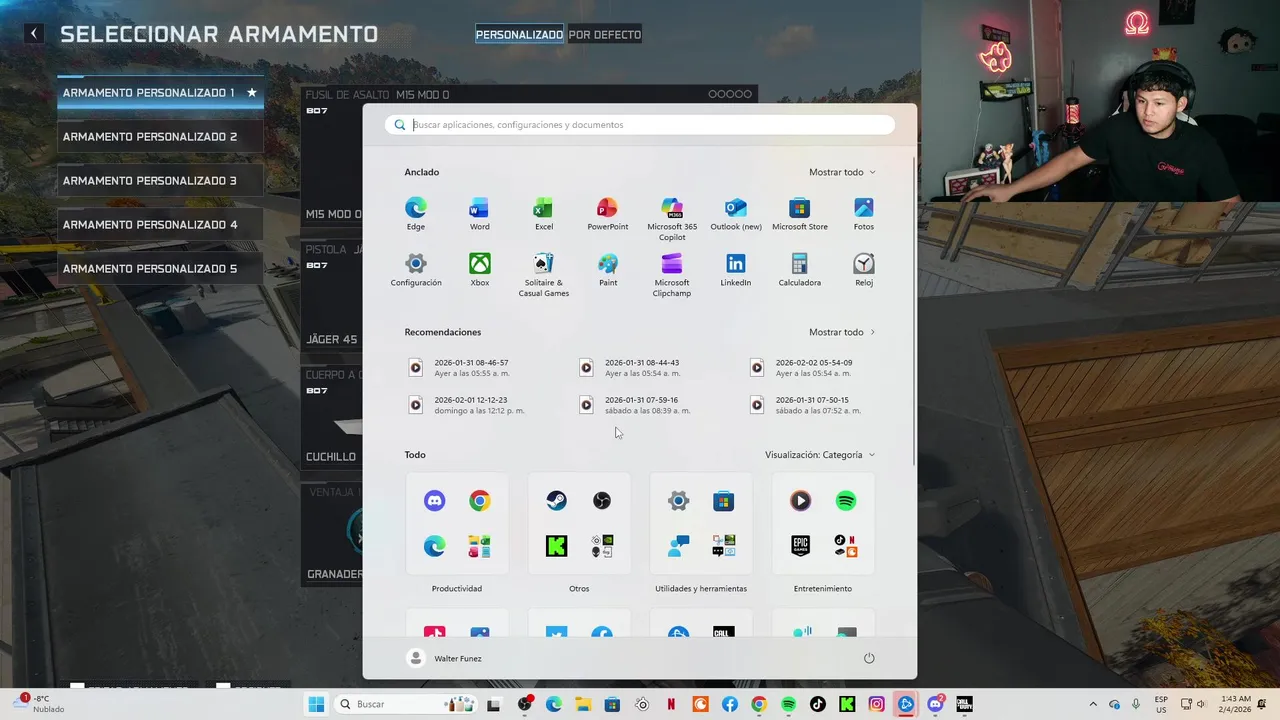1280x720 pixels.
Task: Launch the Fotos app
Action: click(x=864, y=214)
